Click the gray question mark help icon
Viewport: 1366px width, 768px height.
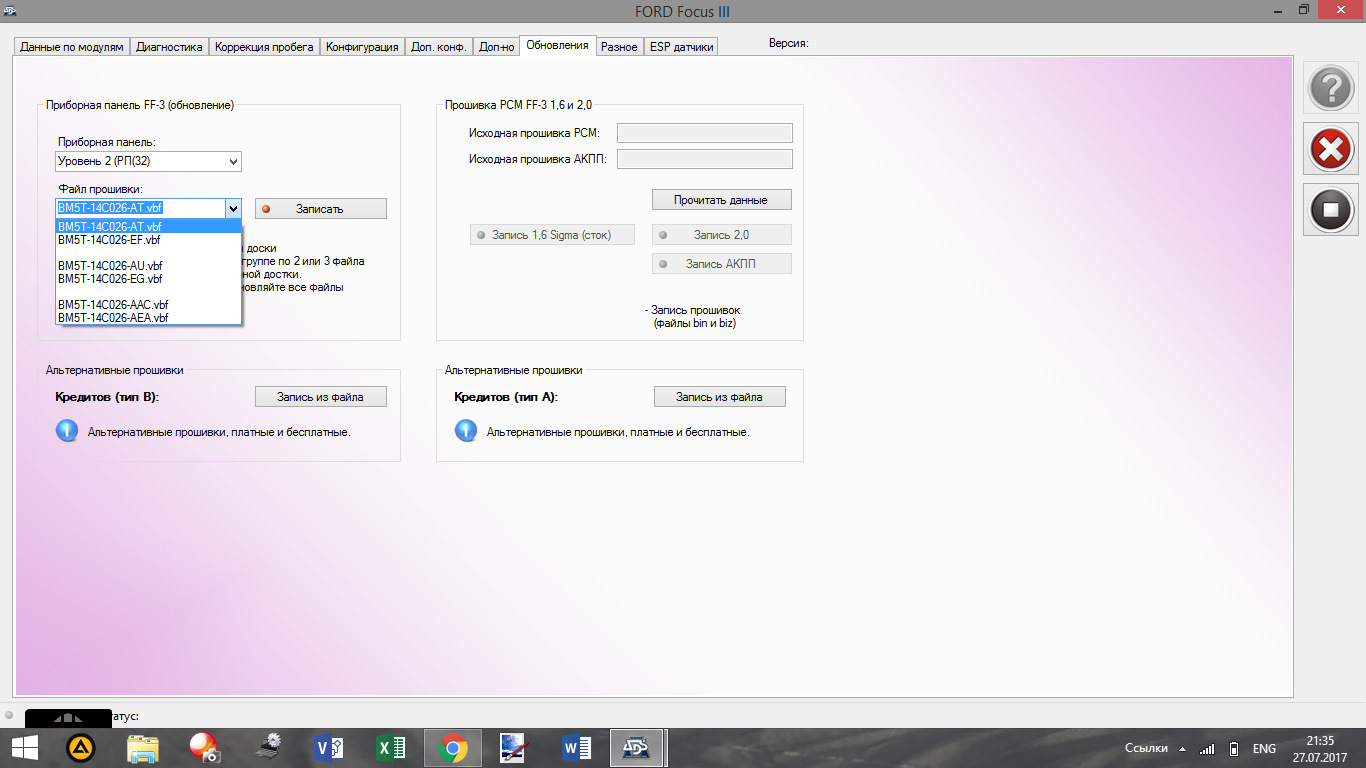(x=1330, y=89)
